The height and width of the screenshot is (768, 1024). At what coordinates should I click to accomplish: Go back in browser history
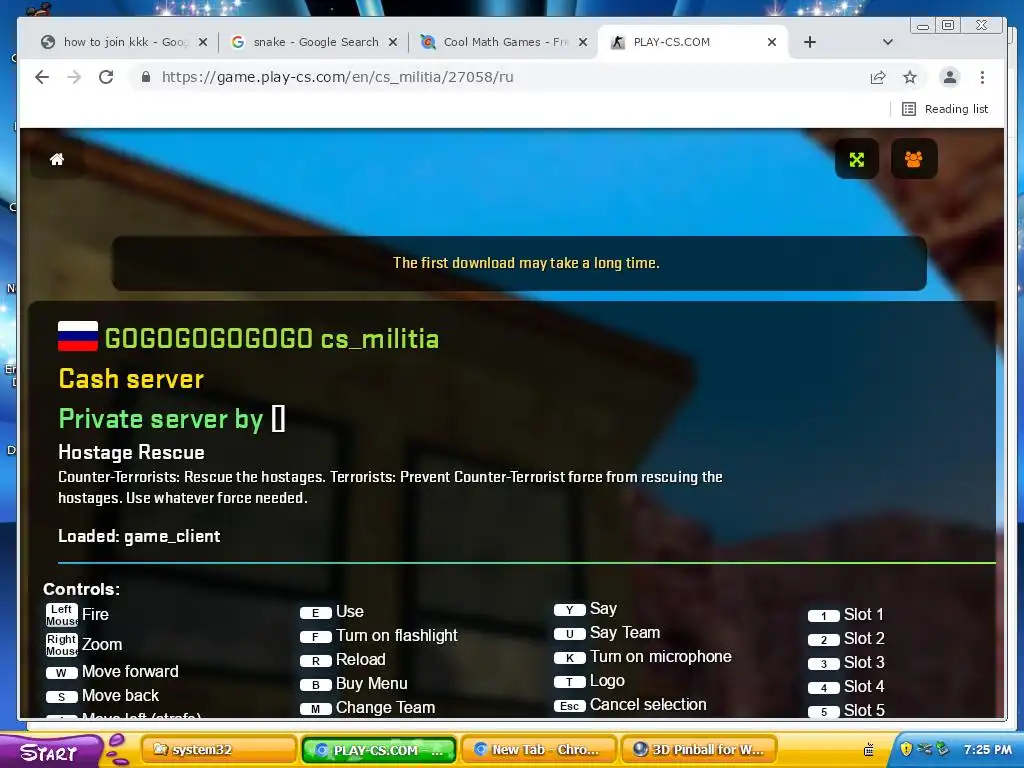pos(42,77)
